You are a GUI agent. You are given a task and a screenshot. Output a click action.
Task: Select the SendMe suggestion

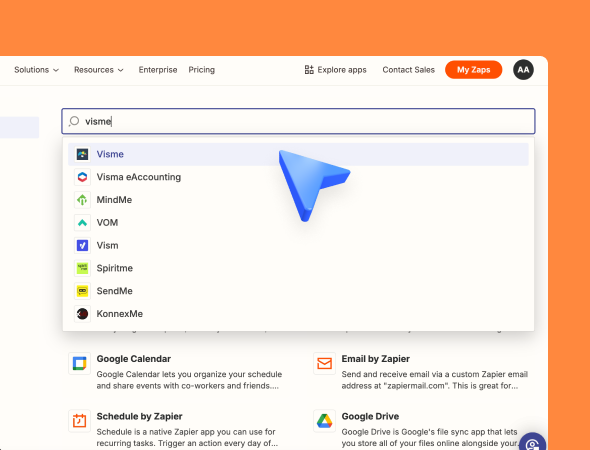pyautogui.click(x=298, y=291)
